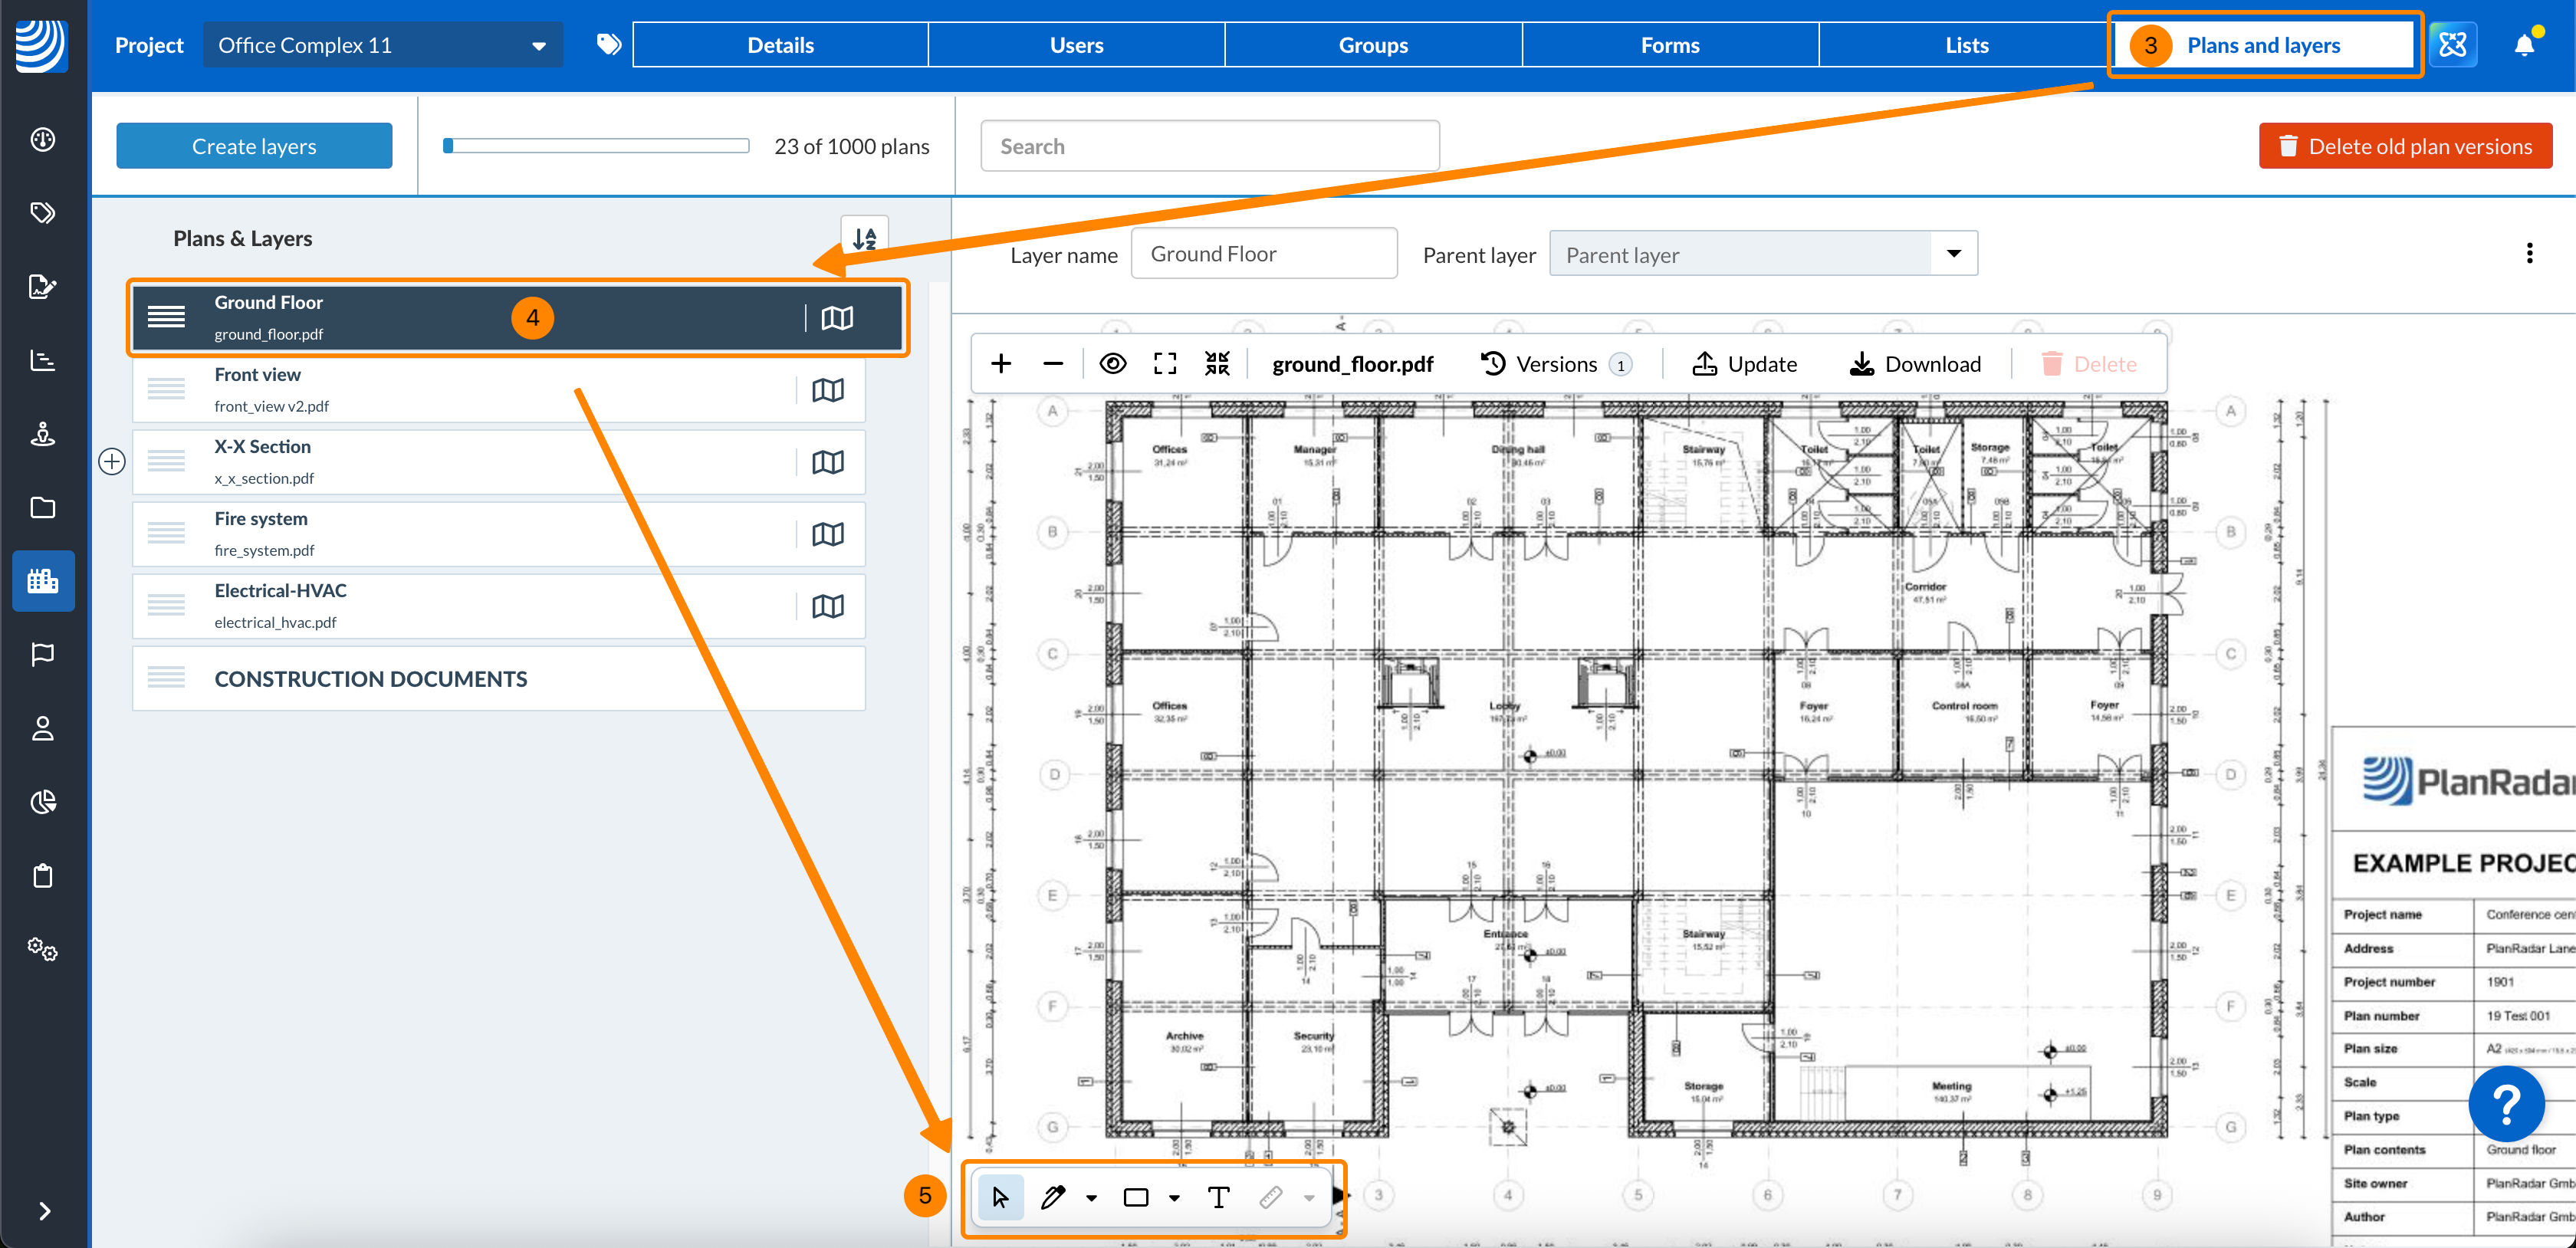Open the map pin icon in sidebar
2576x1248 pixels.
point(42,434)
